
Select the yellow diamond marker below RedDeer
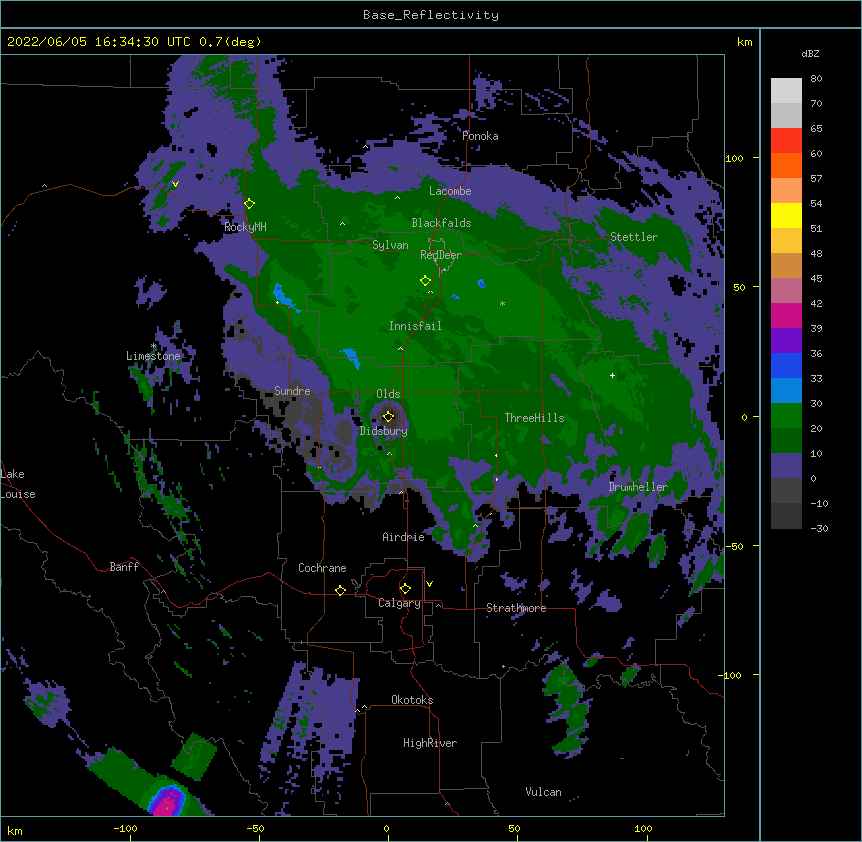tap(425, 281)
